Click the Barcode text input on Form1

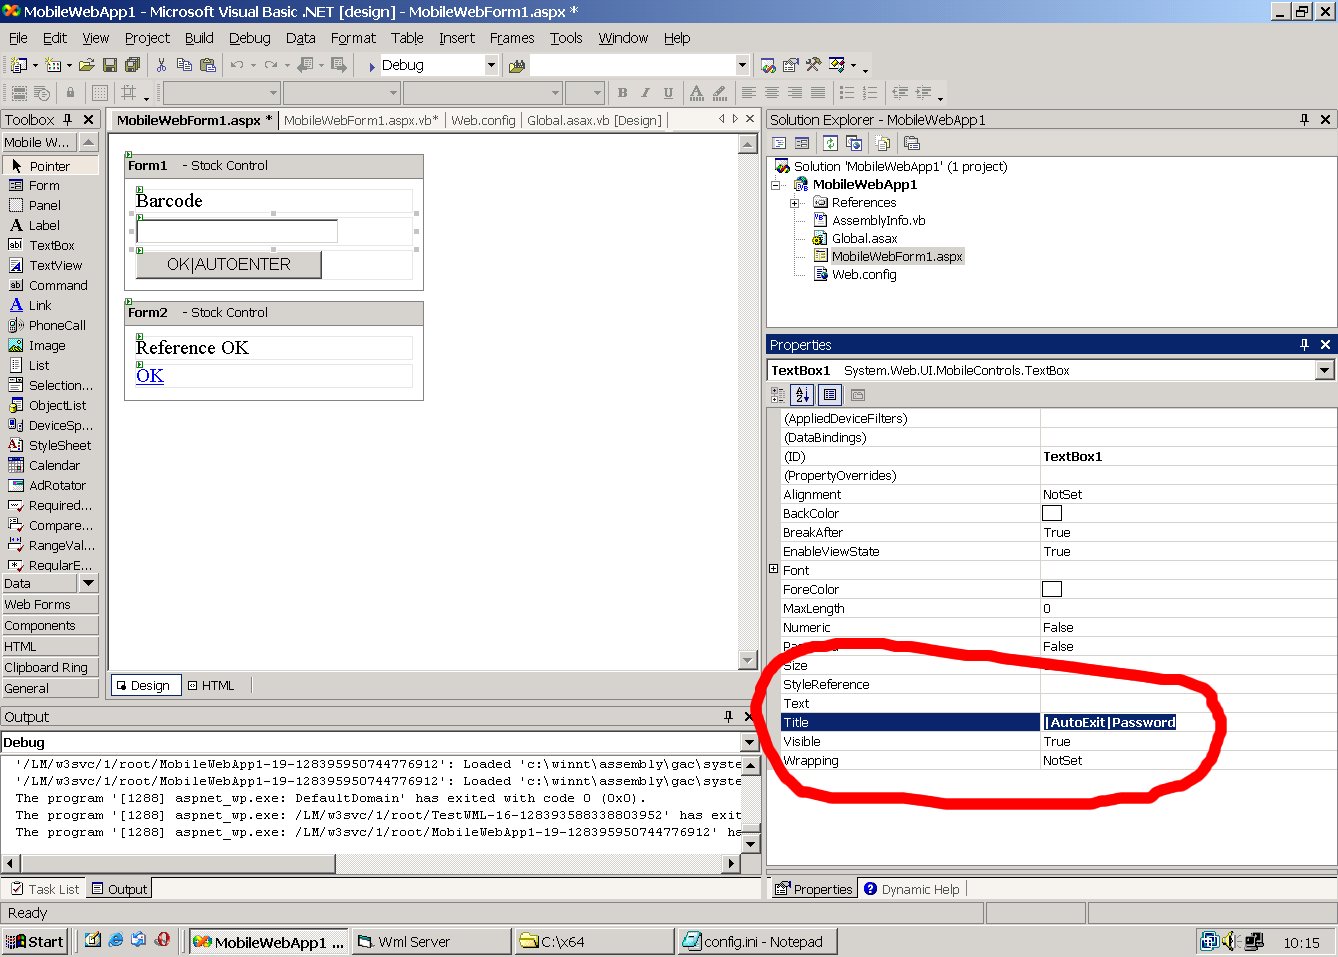(237, 231)
